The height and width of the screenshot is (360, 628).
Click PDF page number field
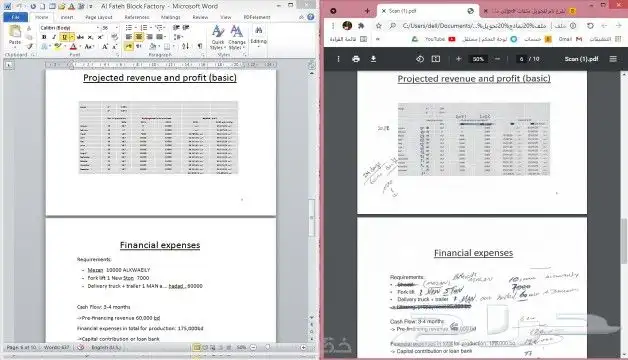pyautogui.click(x=521, y=59)
